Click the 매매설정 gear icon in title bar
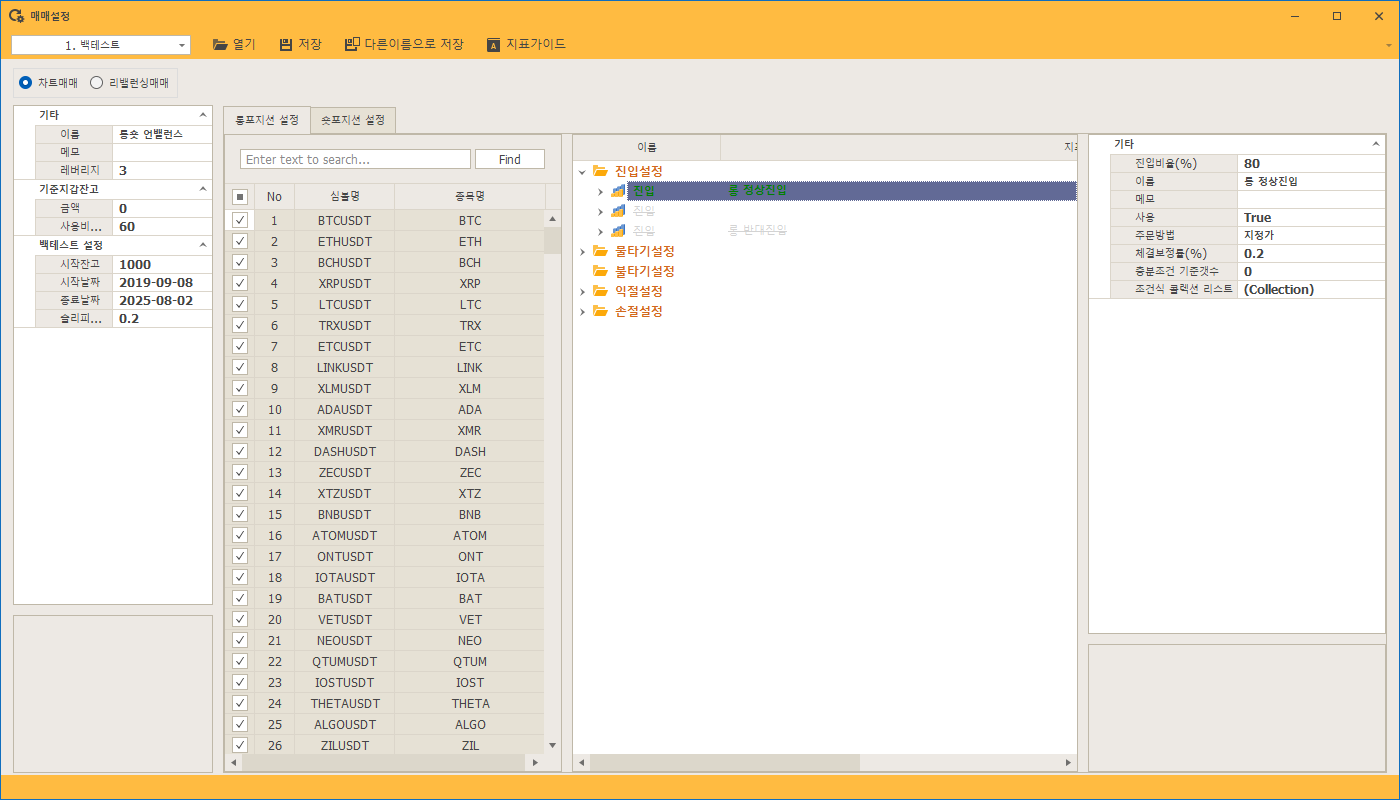 point(16,16)
